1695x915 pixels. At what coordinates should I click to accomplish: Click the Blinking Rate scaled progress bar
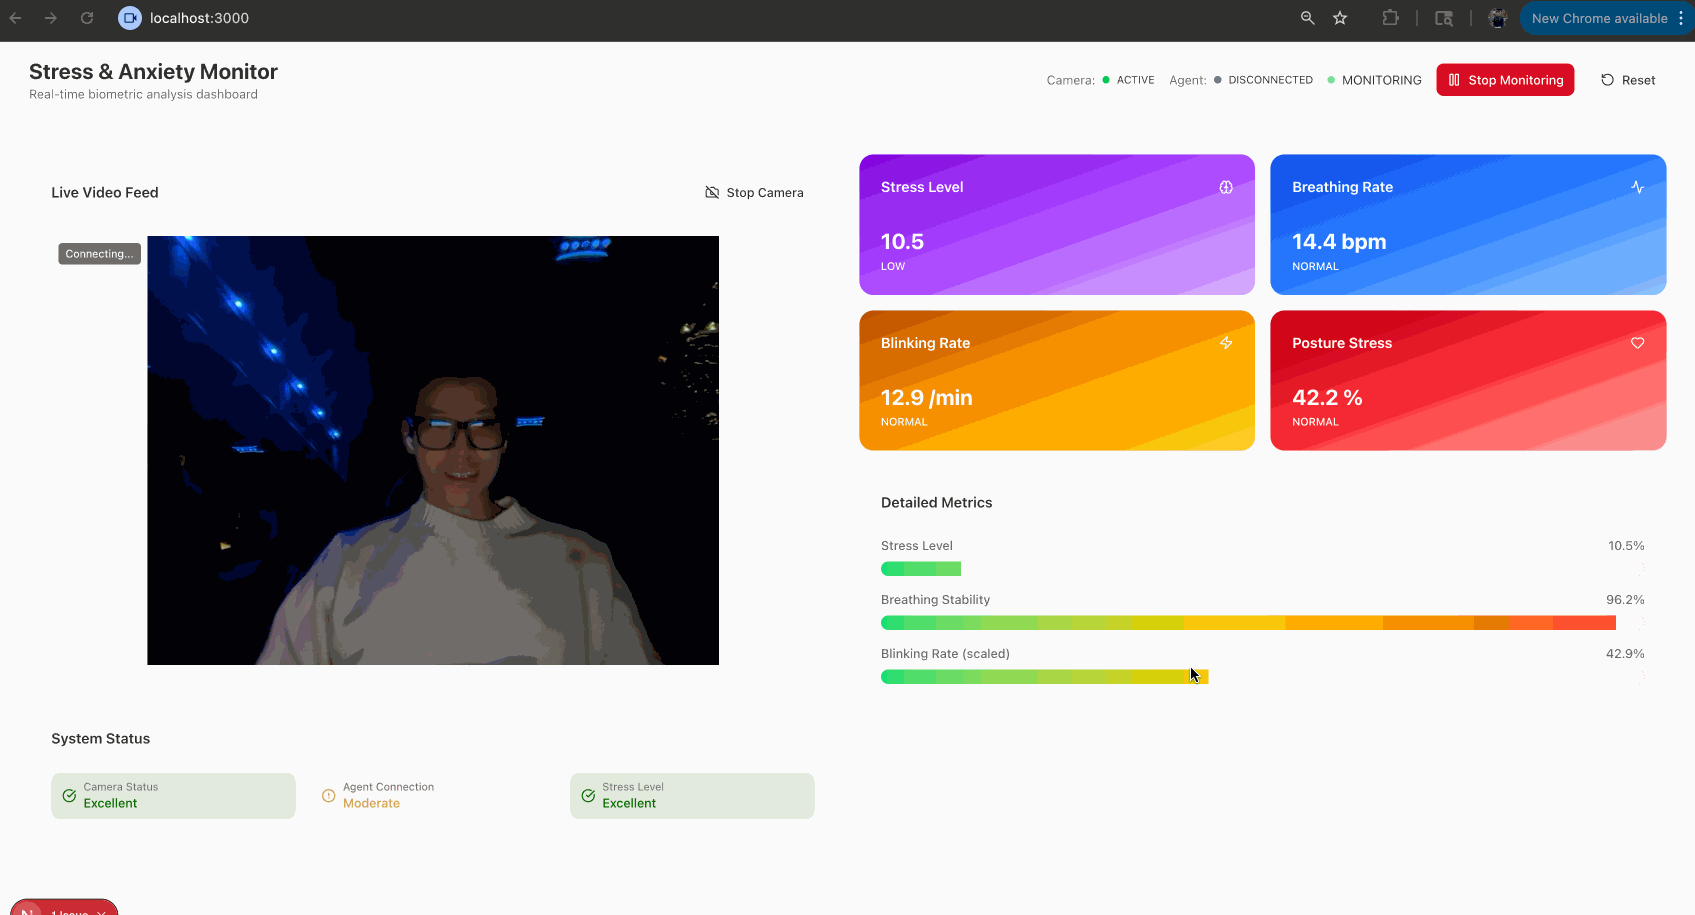click(1044, 677)
